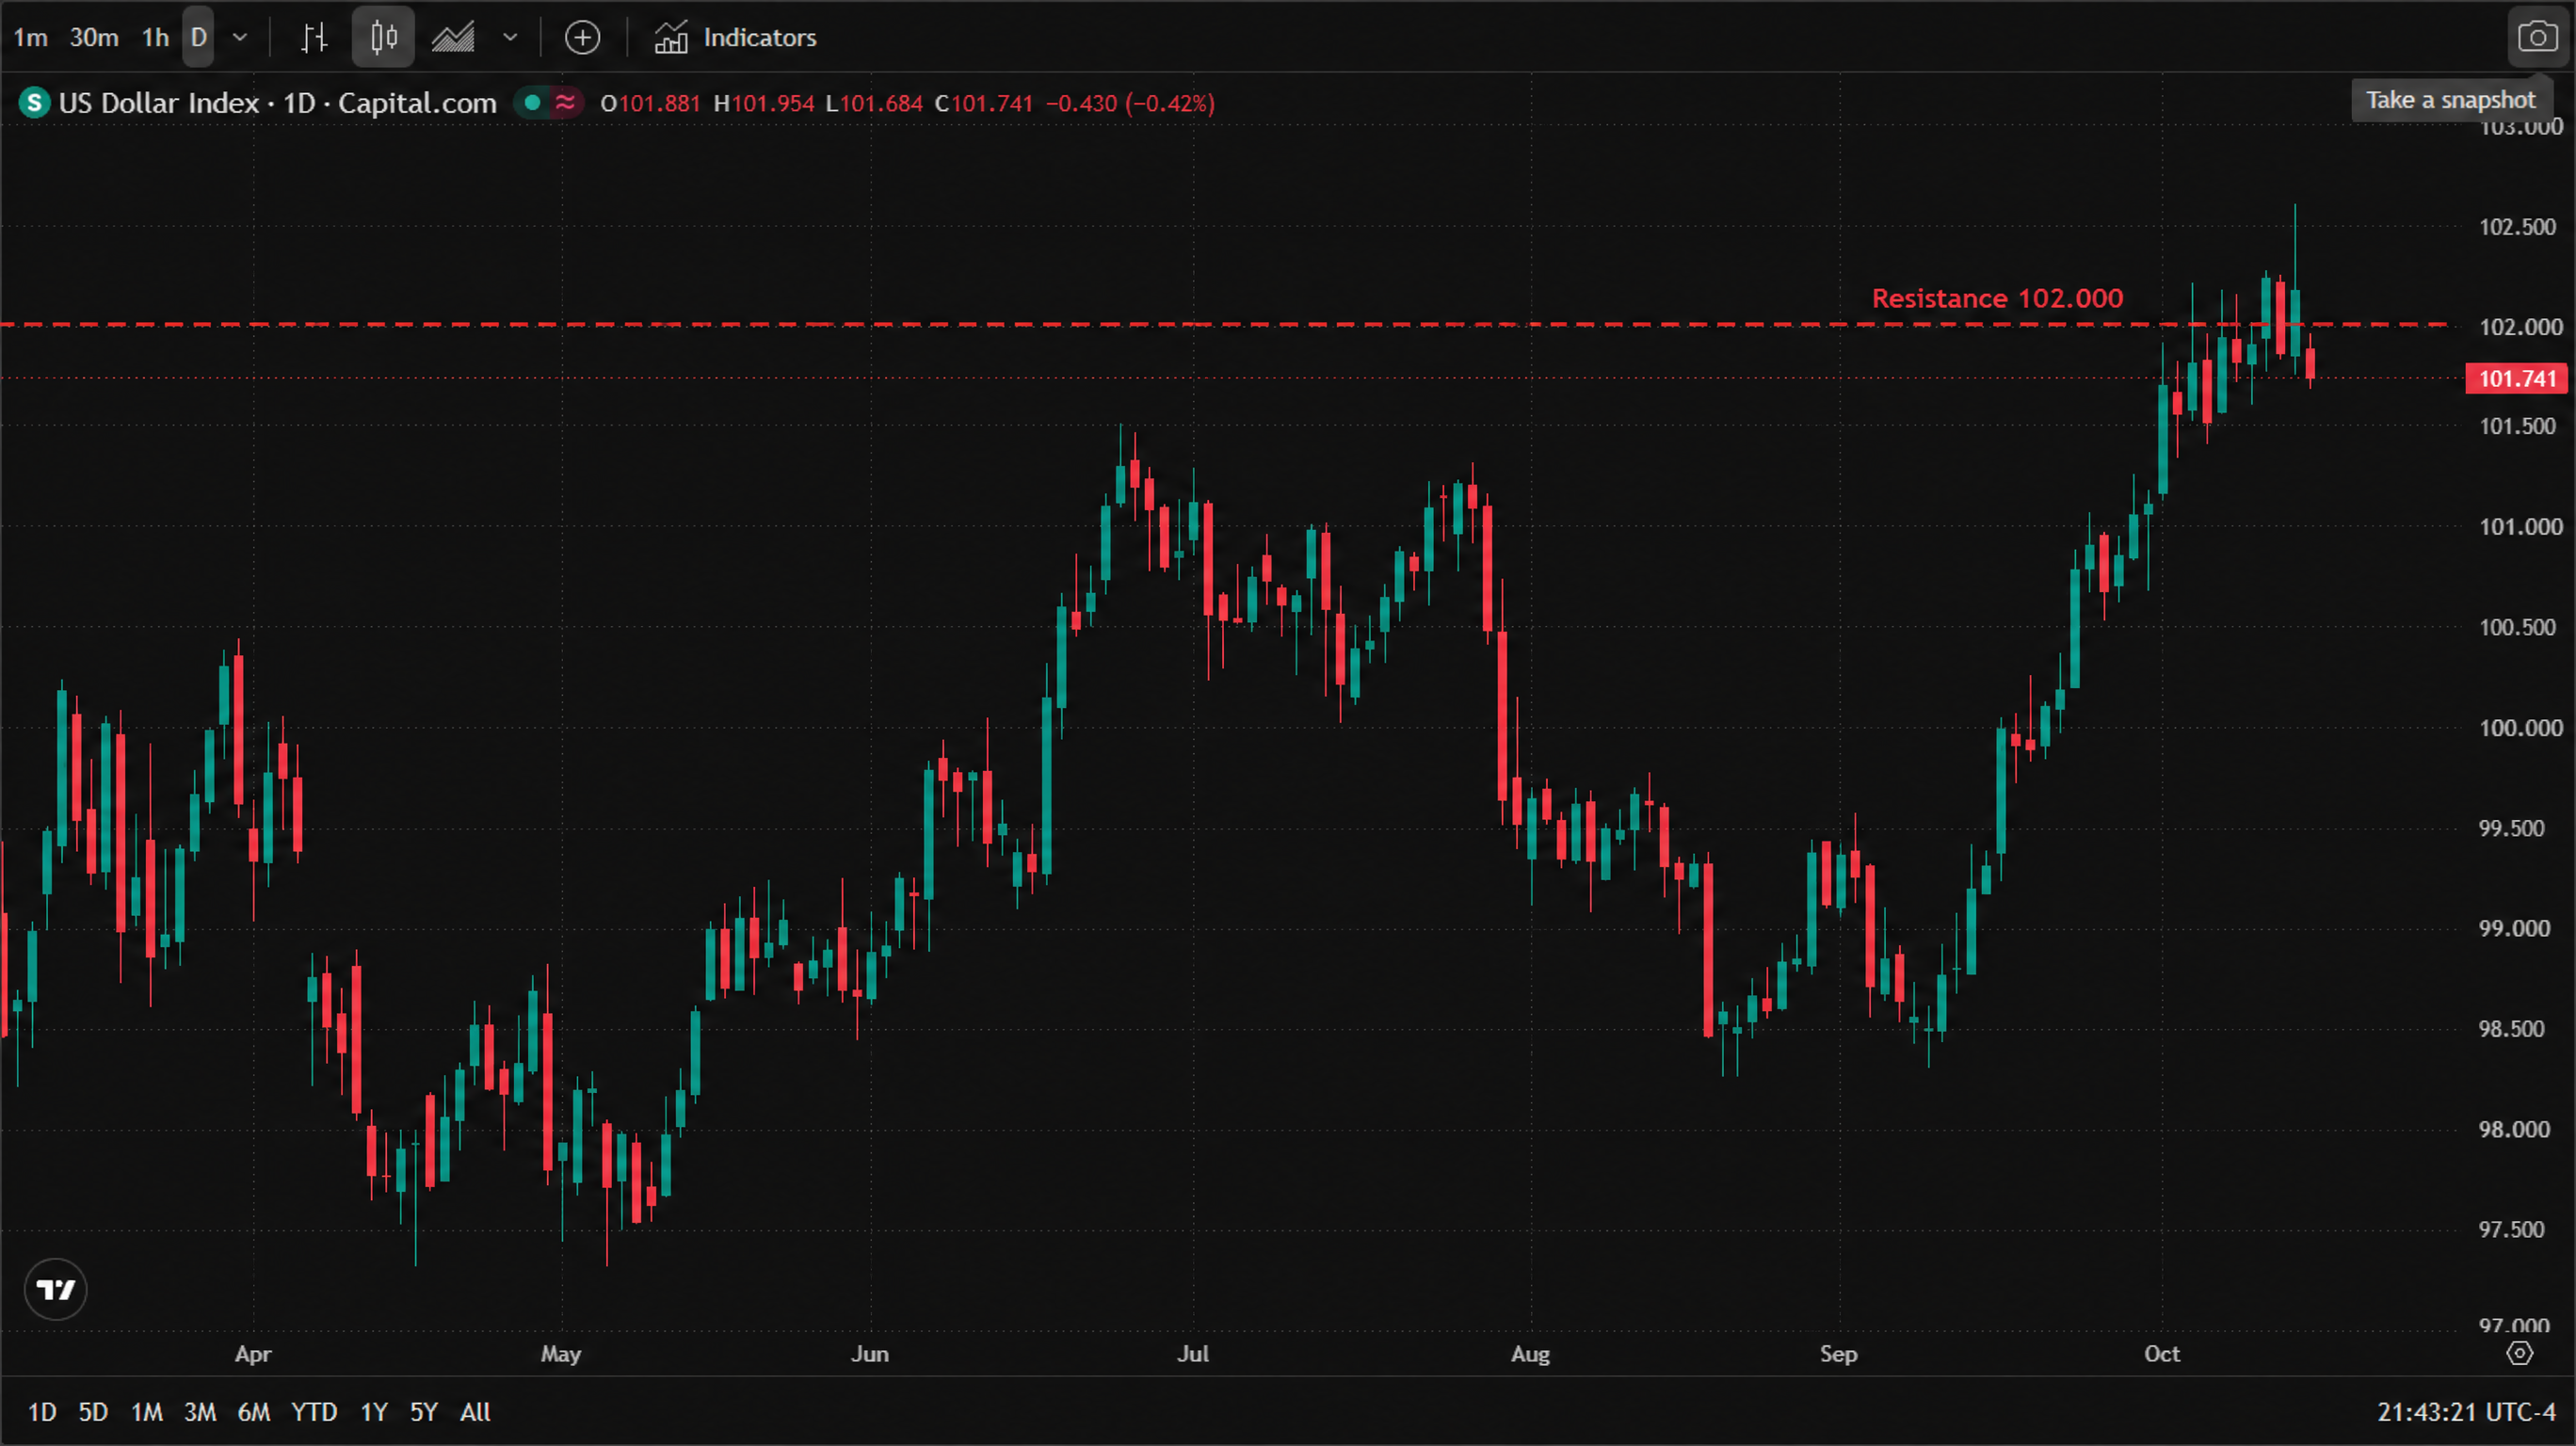2576x1446 pixels.
Task: Select the Resistance 102.000 label
Action: [1997, 298]
